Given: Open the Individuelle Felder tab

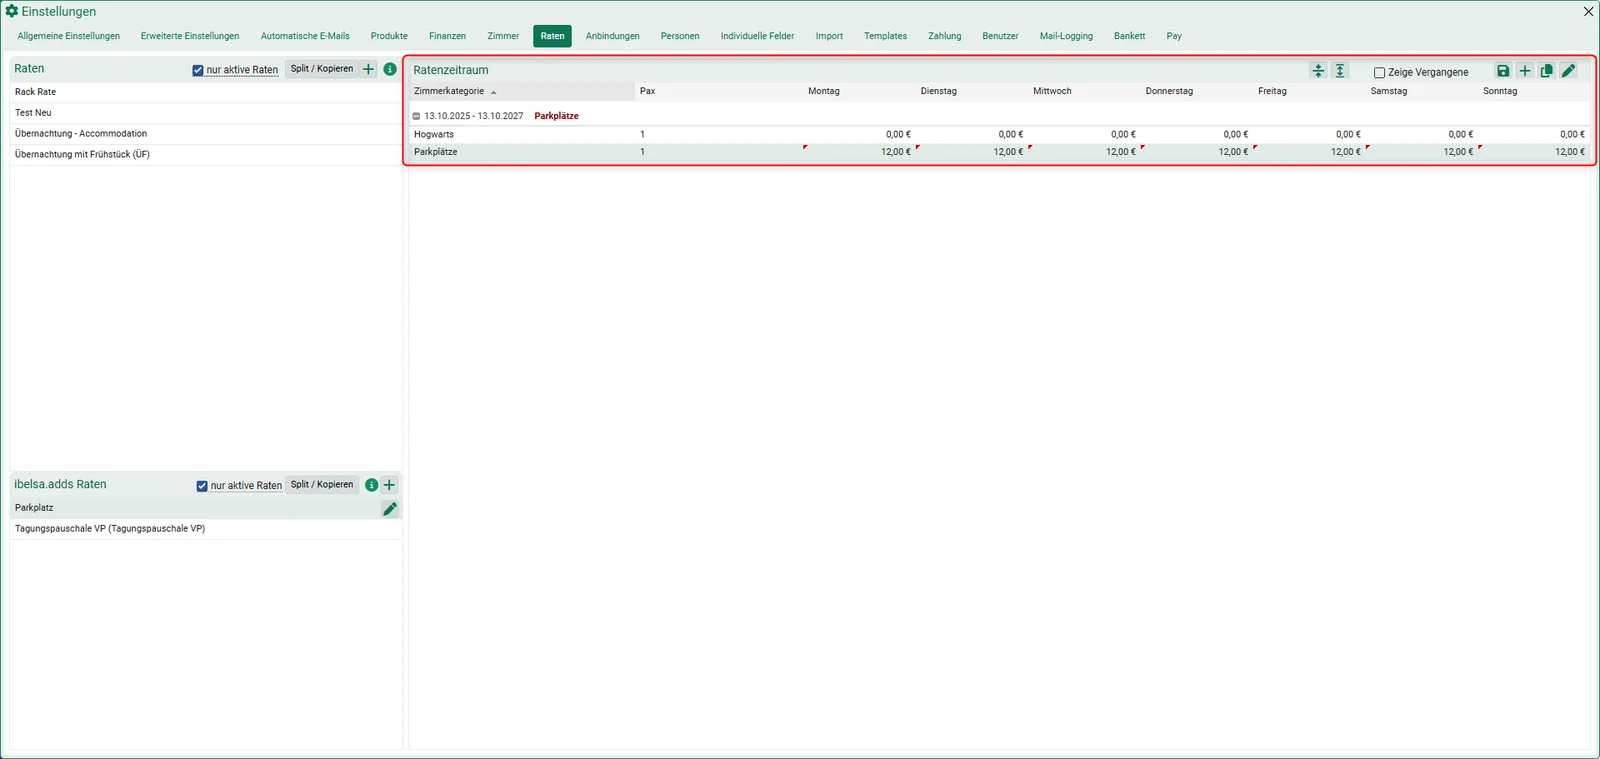Looking at the screenshot, I should pos(758,36).
